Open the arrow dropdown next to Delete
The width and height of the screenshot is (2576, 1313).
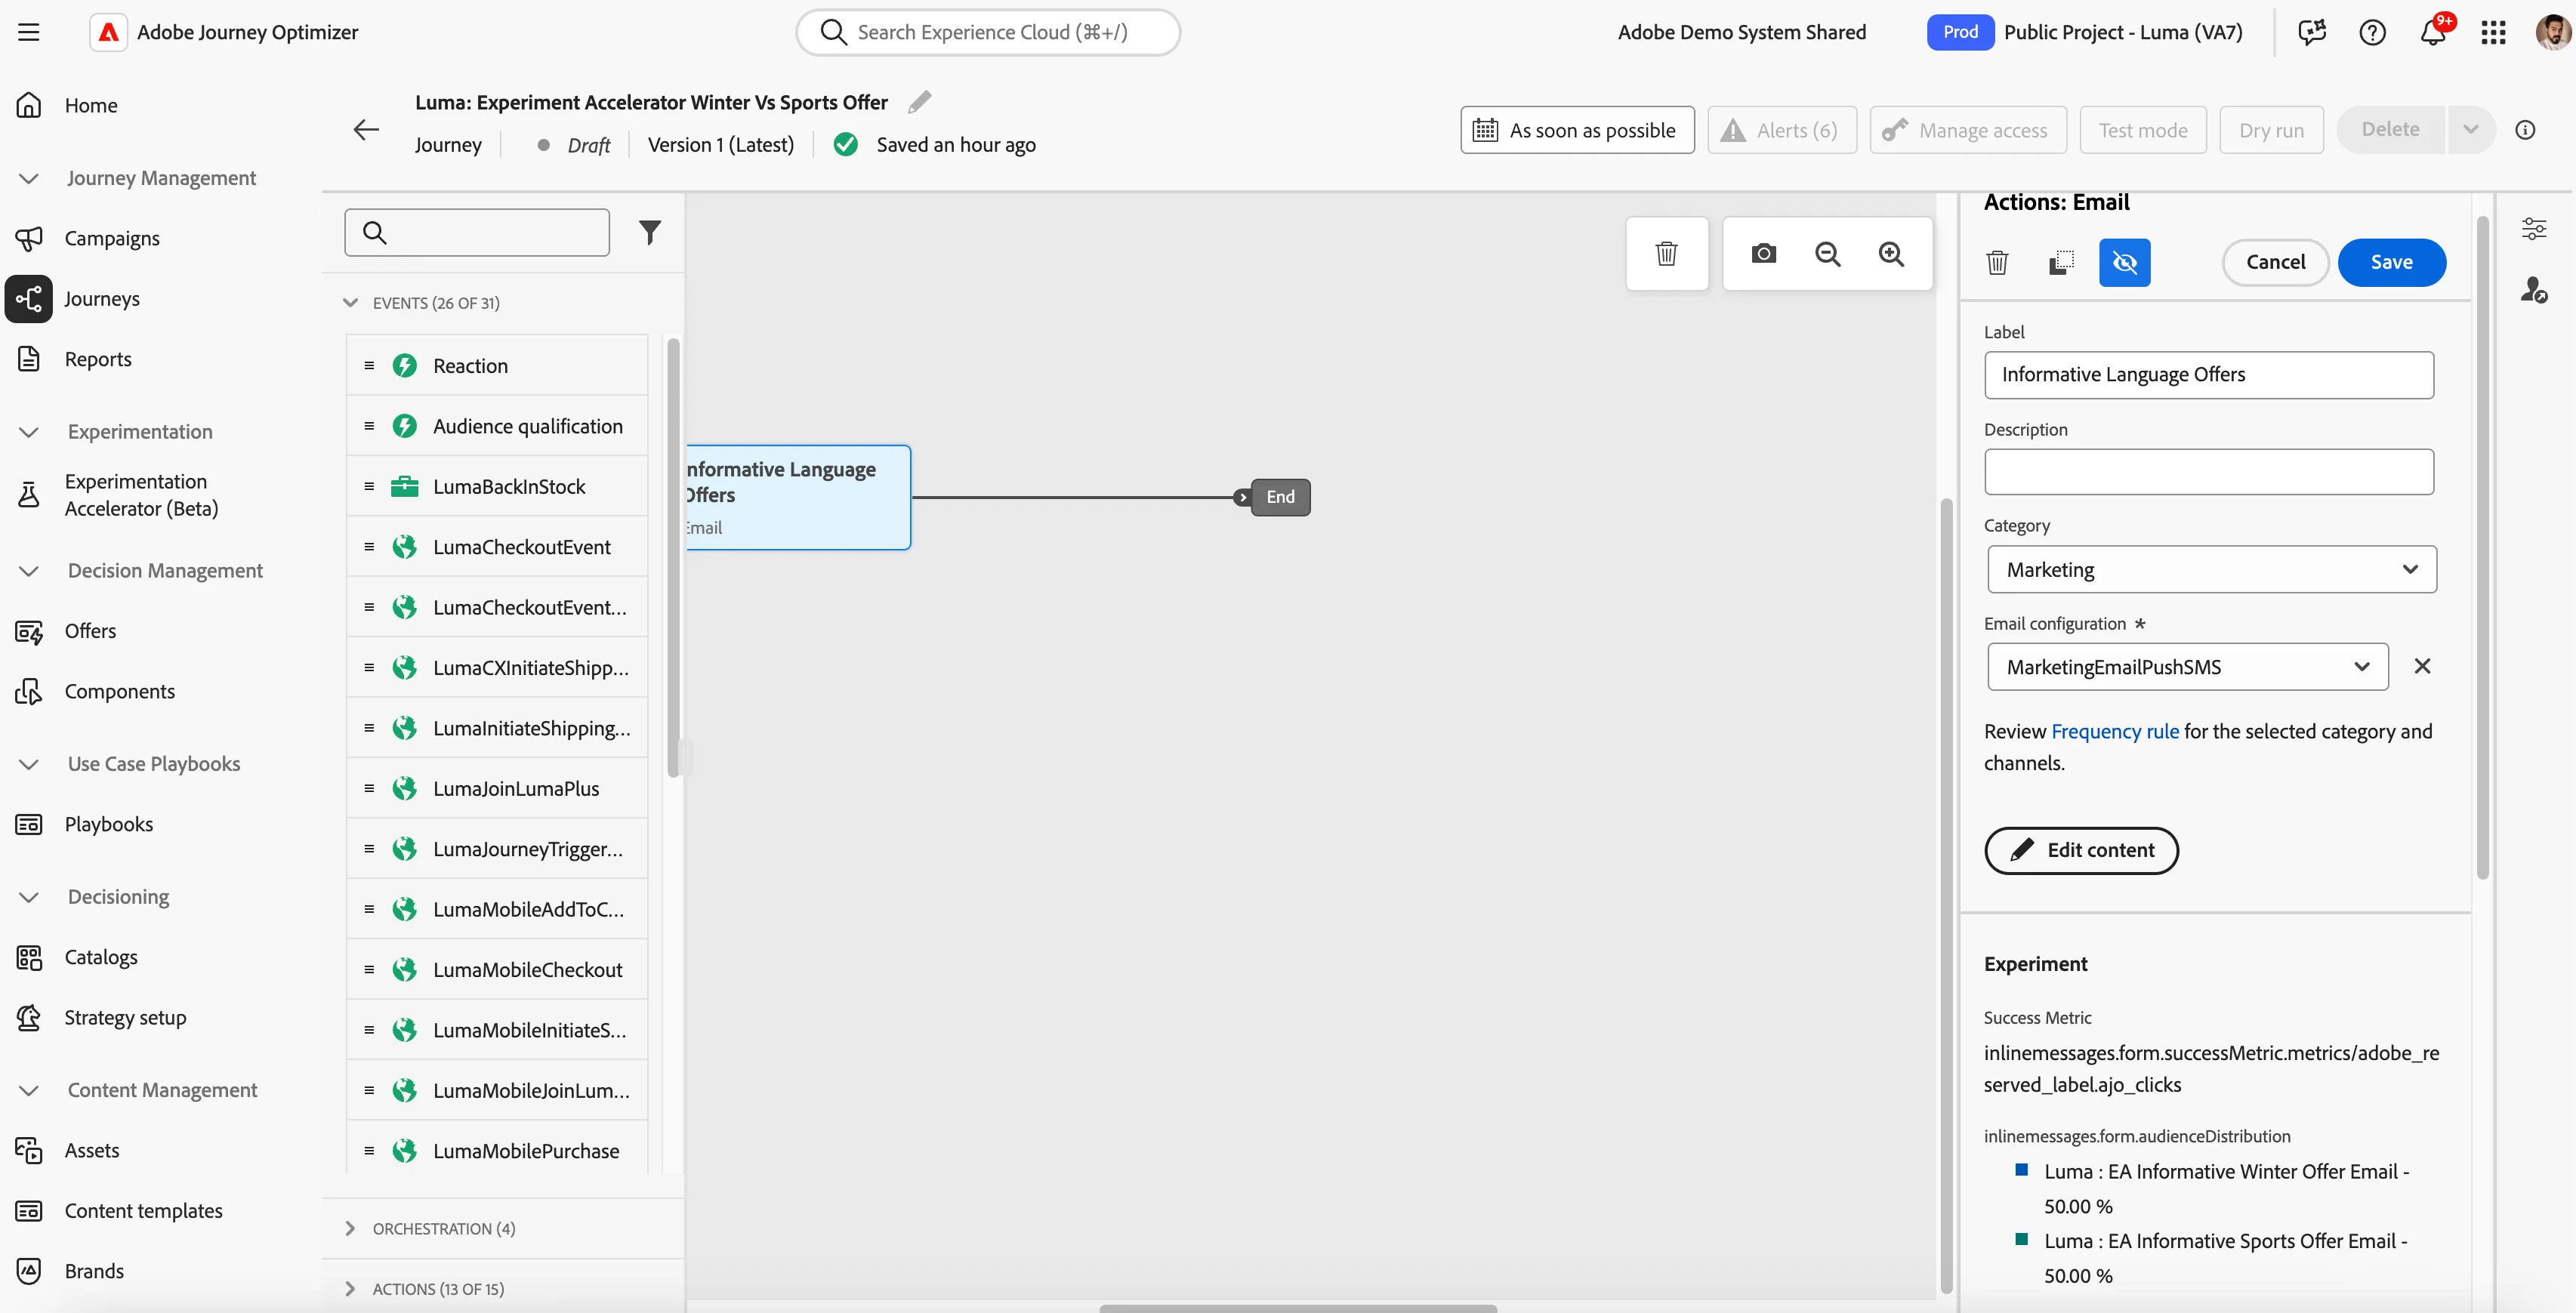(2470, 130)
